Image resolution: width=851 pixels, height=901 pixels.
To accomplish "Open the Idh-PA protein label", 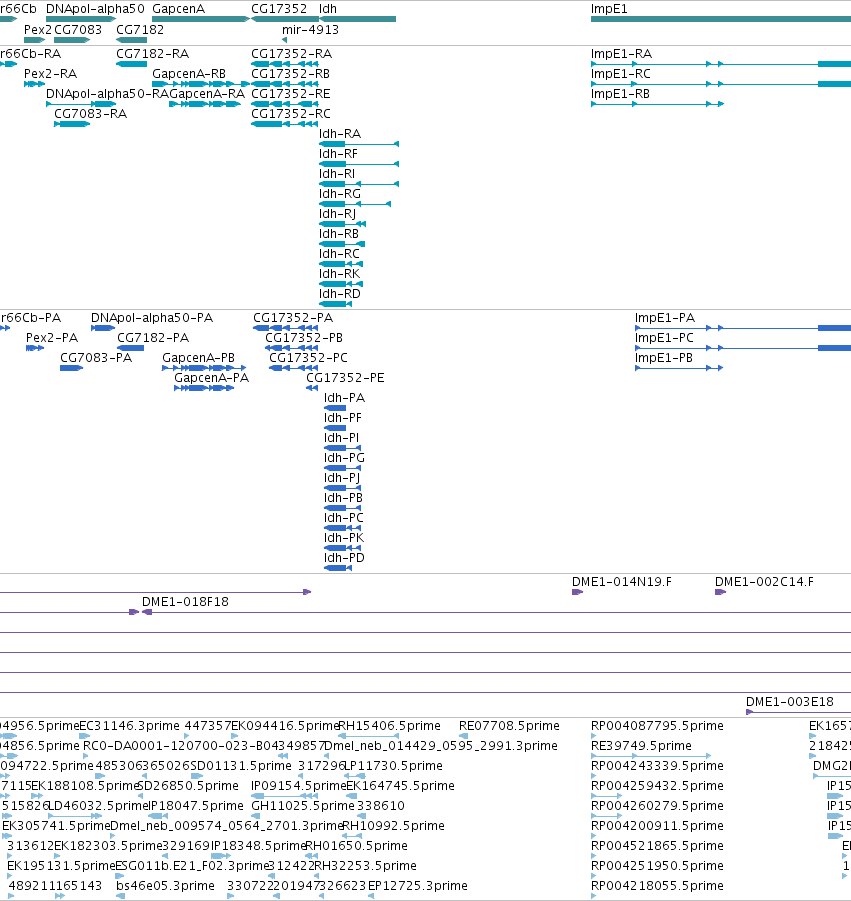I will point(344,398).
